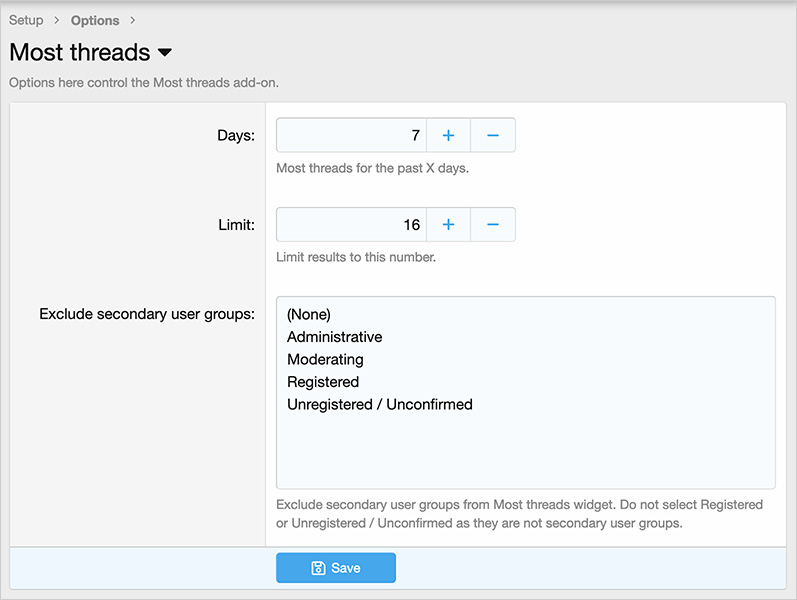Screen dimensions: 797x600
Task: Focus the Days number field
Action: tap(351, 135)
